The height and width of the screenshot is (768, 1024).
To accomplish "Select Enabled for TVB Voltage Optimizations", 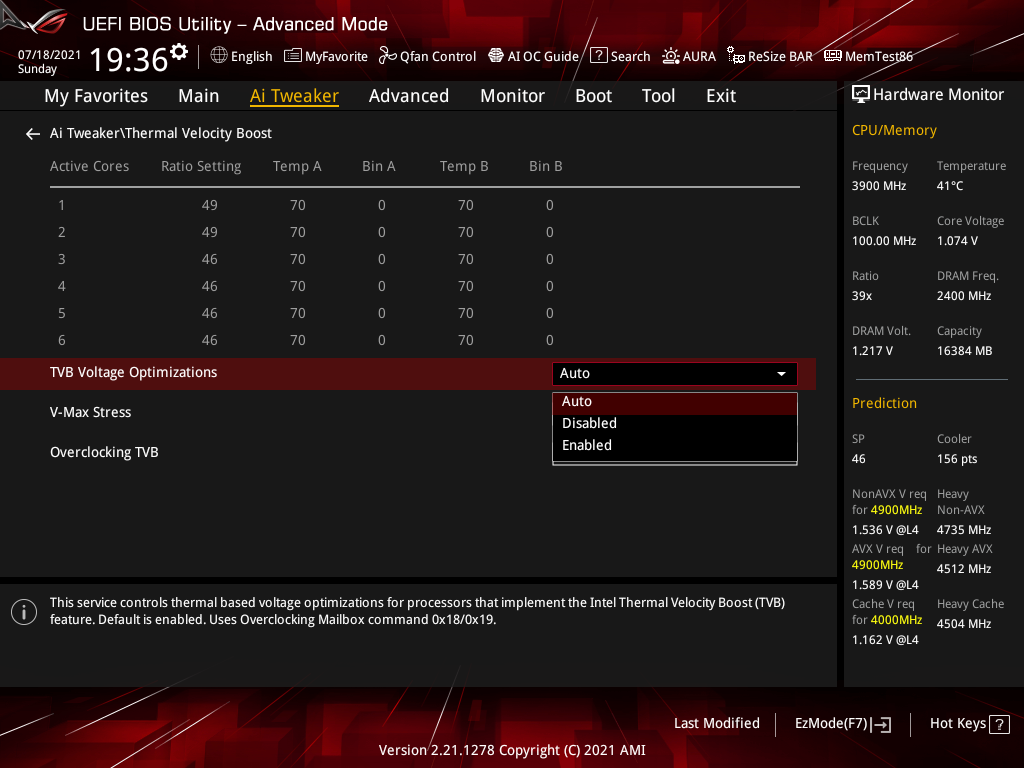I will [586, 445].
